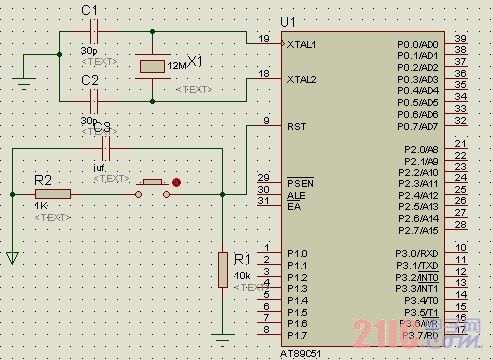The width and height of the screenshot is (493, 360).
Task: Select the P3.0/RXD pin 10
Action: tap(456, 252)
